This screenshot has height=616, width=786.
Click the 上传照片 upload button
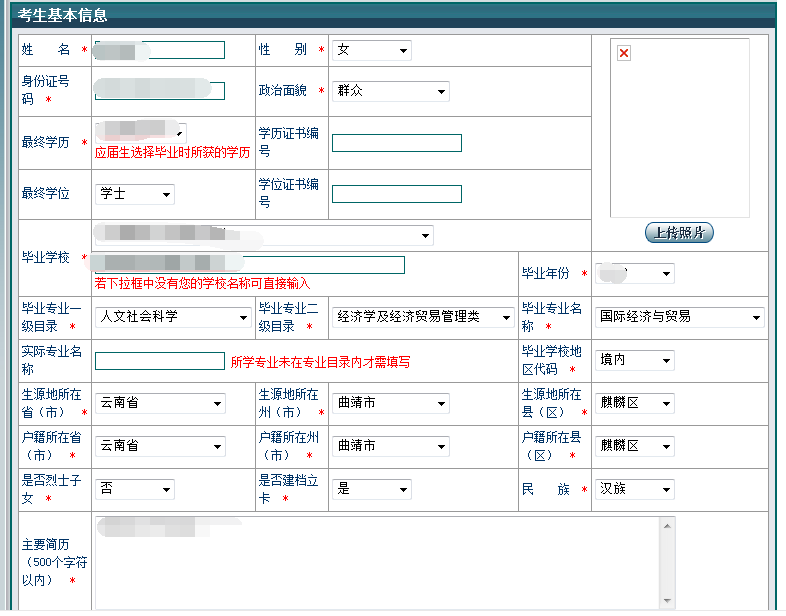click(x=679, y=233)
